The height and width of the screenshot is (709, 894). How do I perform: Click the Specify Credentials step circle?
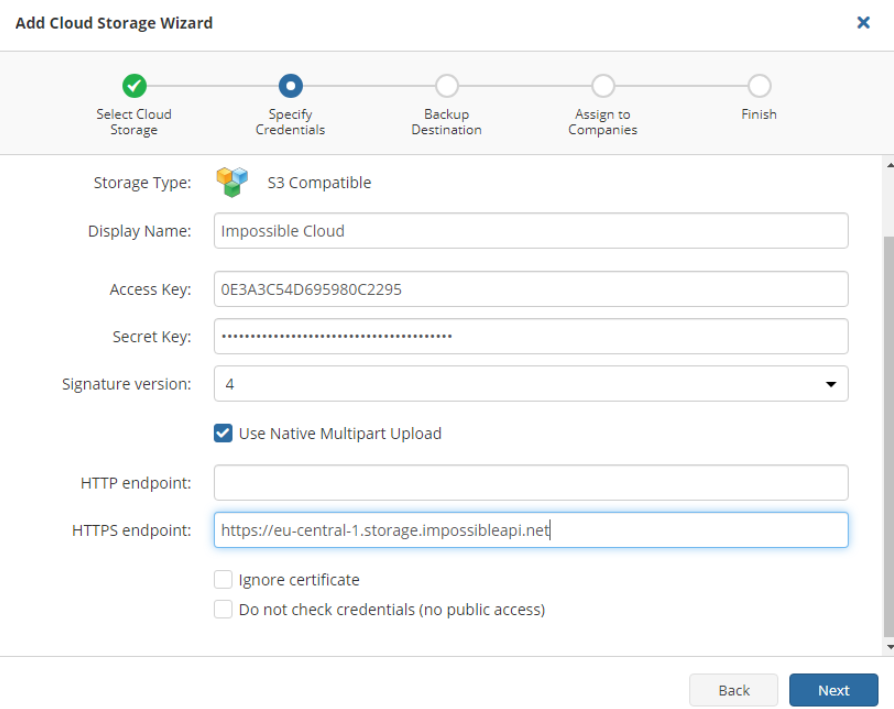click(291, 86)
